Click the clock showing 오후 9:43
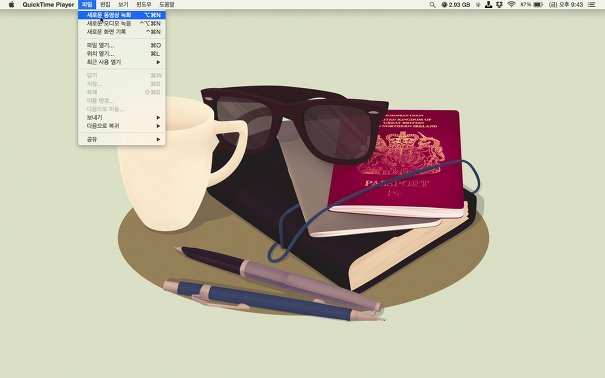The height and width of the screenshot is (378, 605). tap(566, 5)
